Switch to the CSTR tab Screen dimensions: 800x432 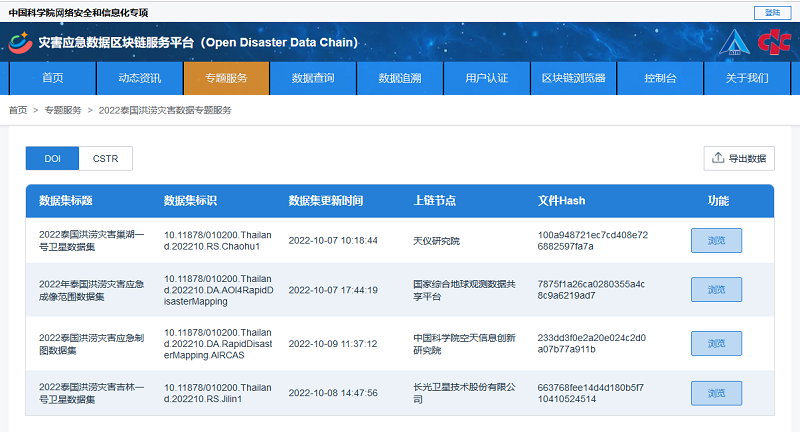[105, 158]
